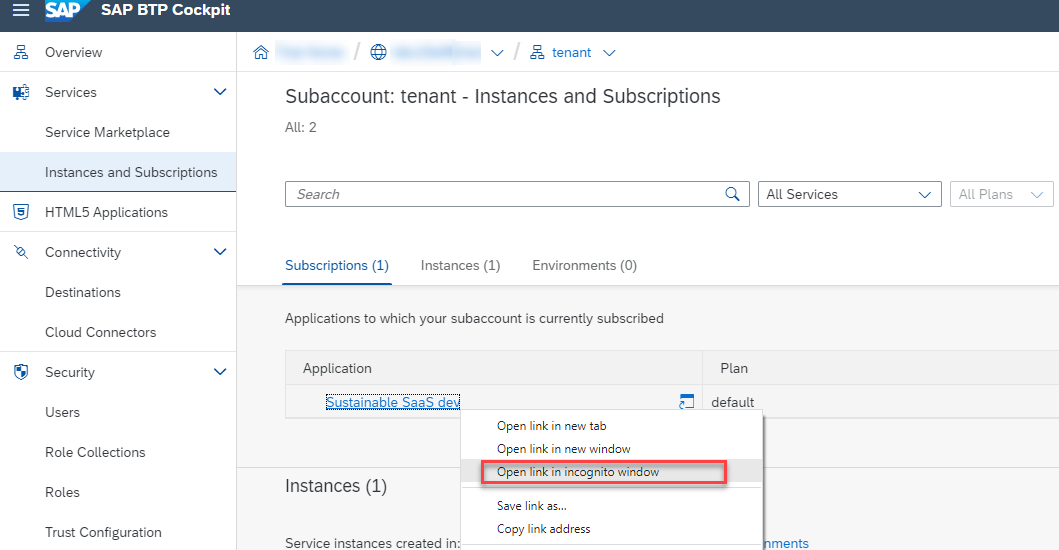This screenshot has height=550, width=1059.
Task: Click the SAP logo
Action: click(x=65, y=11)
